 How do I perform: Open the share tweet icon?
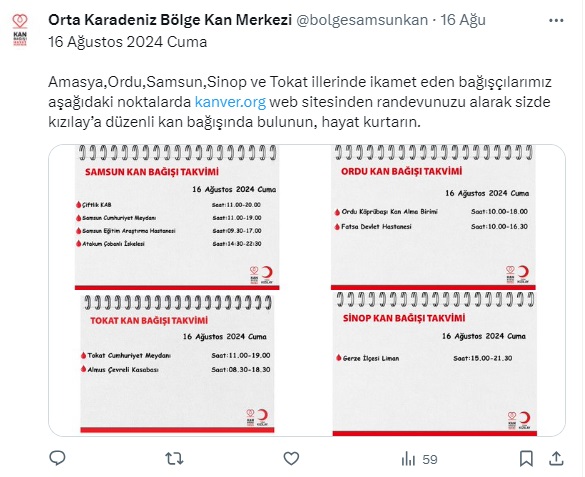tap(556, 459)
